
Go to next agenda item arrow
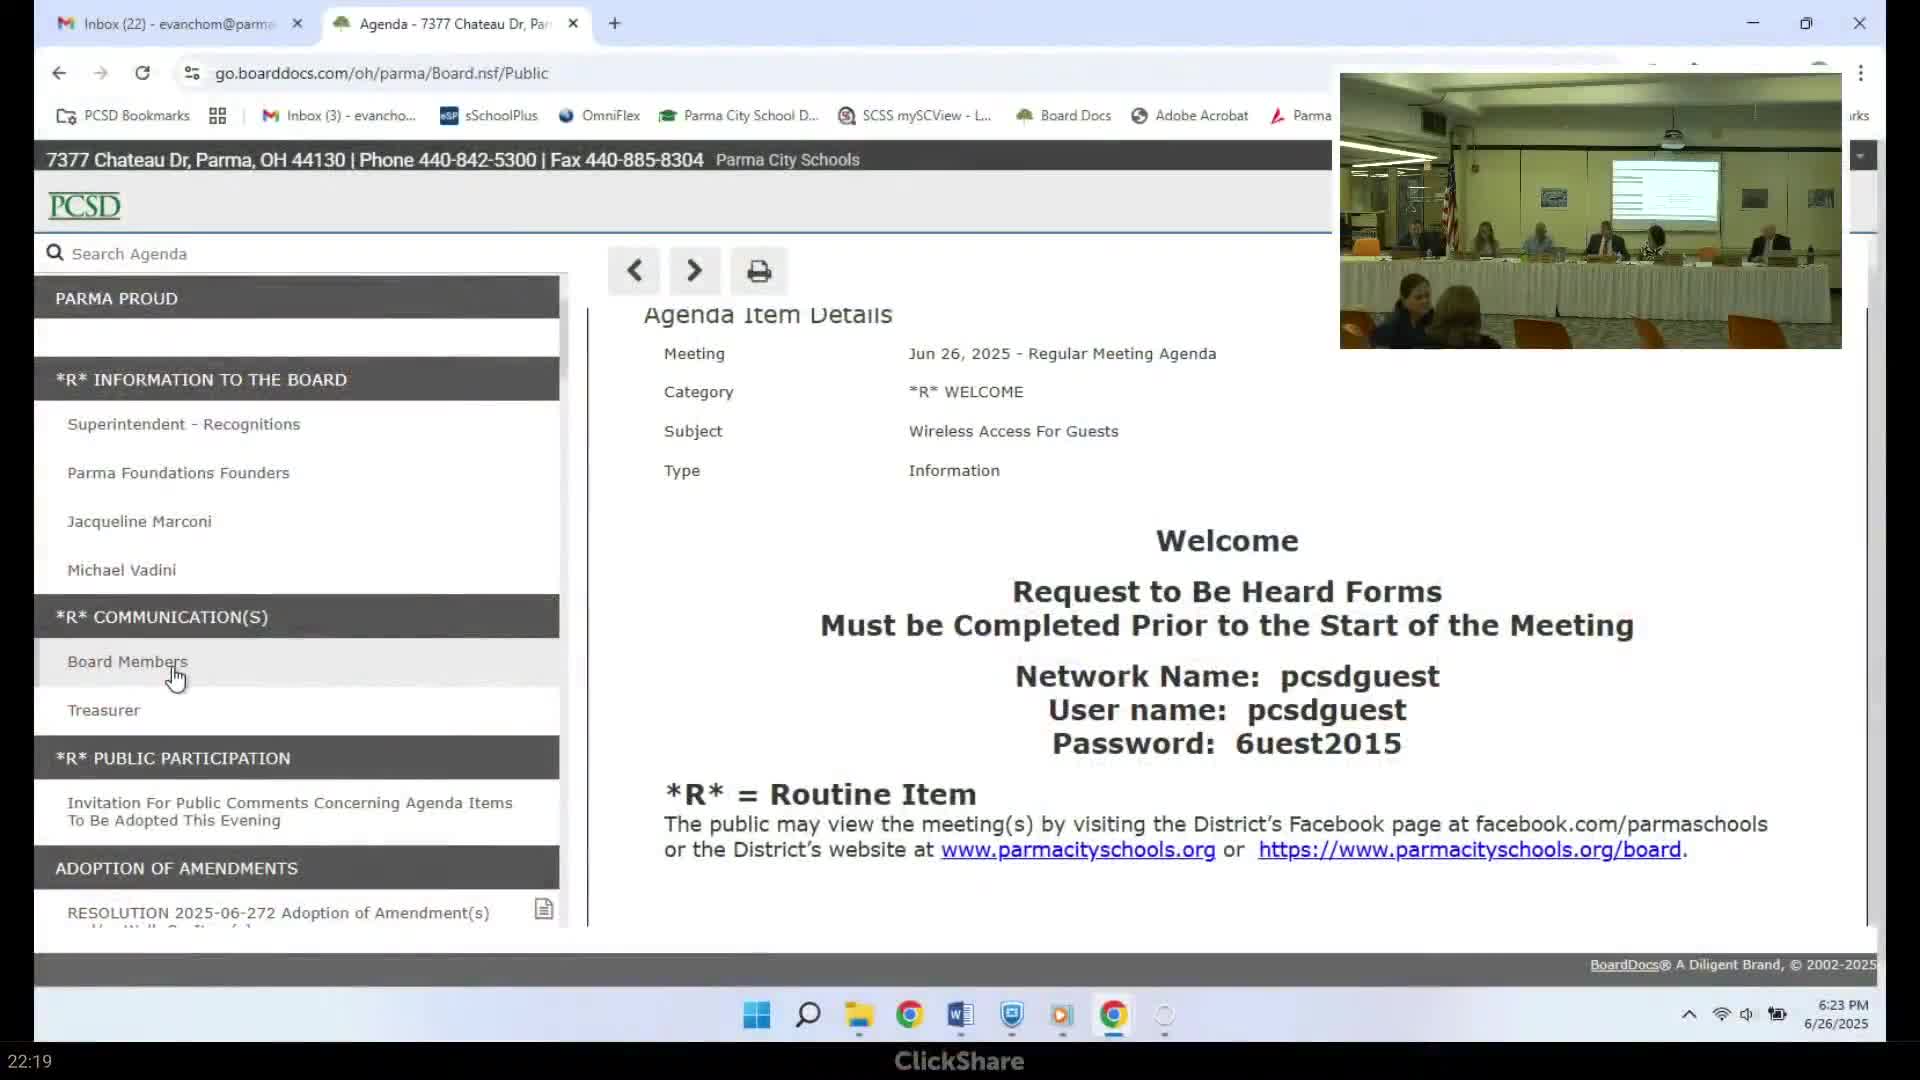tap(694, 271)
